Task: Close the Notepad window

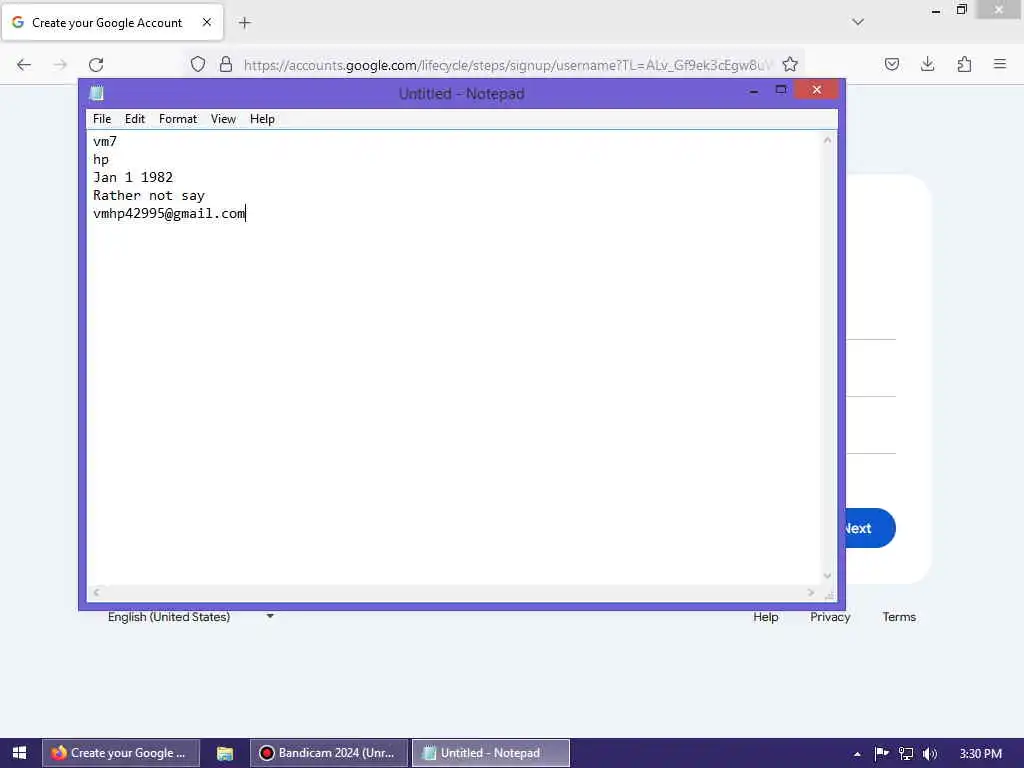Action: click(816, 89)
